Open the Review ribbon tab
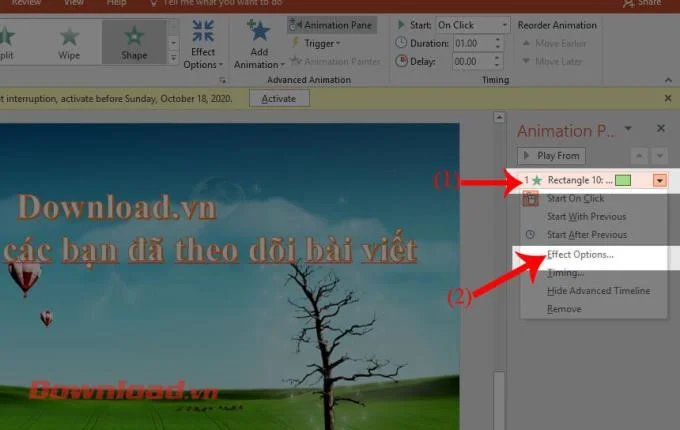This screenshot has height=430, width=680. 26,3
